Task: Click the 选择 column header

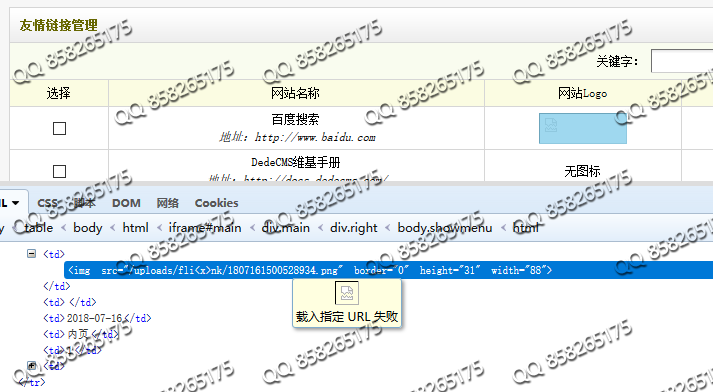Action: tap(59, 93)
